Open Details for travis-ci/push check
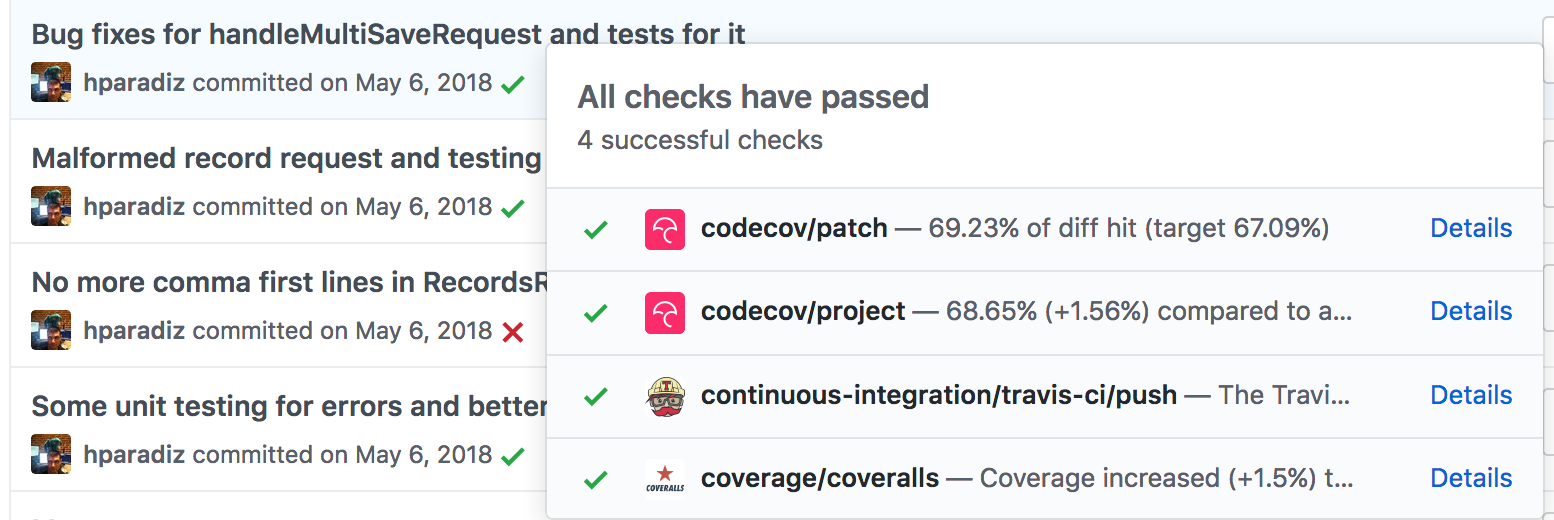The width and height of the screenshot is (1554, 520). [1471, 396]
